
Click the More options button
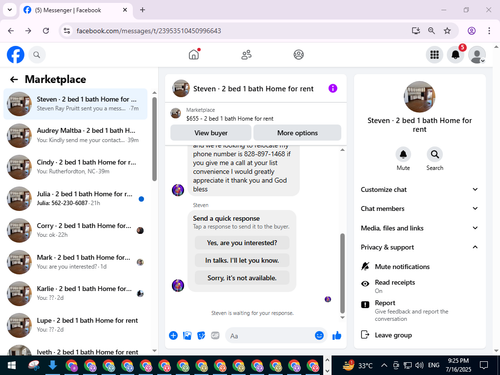[297, 133]
